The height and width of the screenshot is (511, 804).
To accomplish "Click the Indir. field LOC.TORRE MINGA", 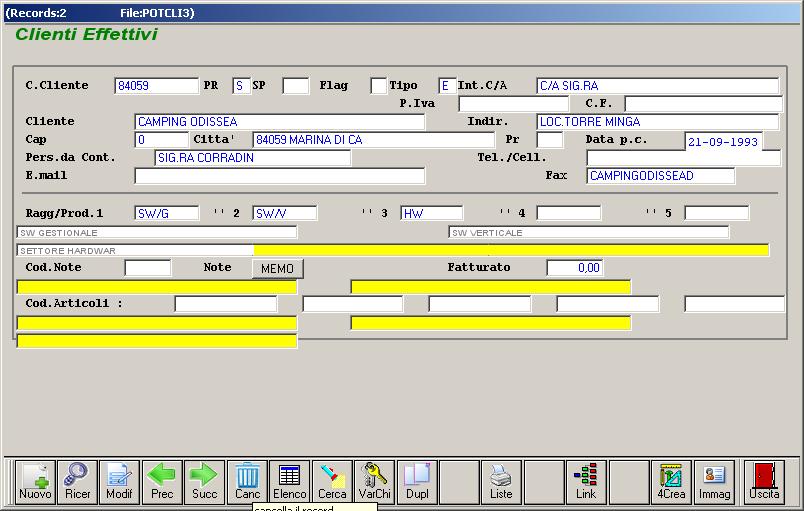I will pos(658,121).
